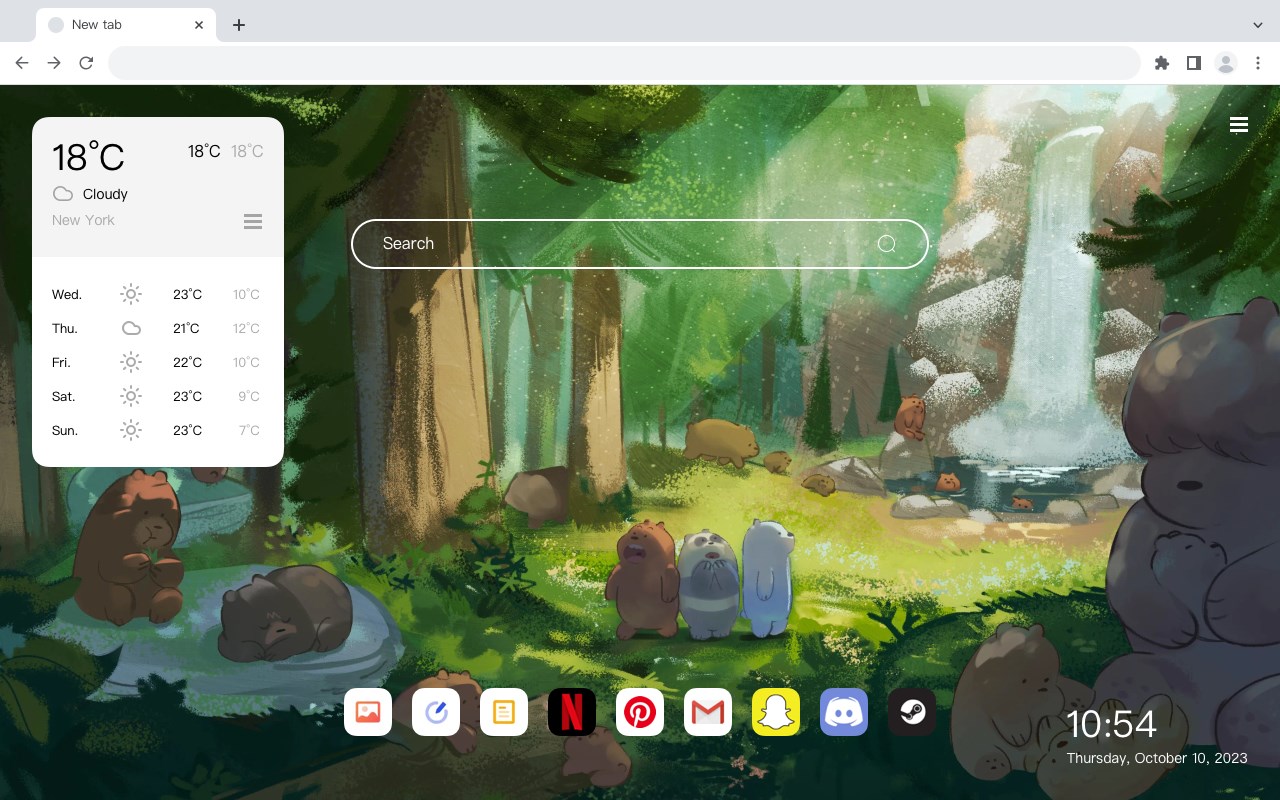Click the New York location label
Screen dimensions: 1280x800
click(x=83, y=220)
